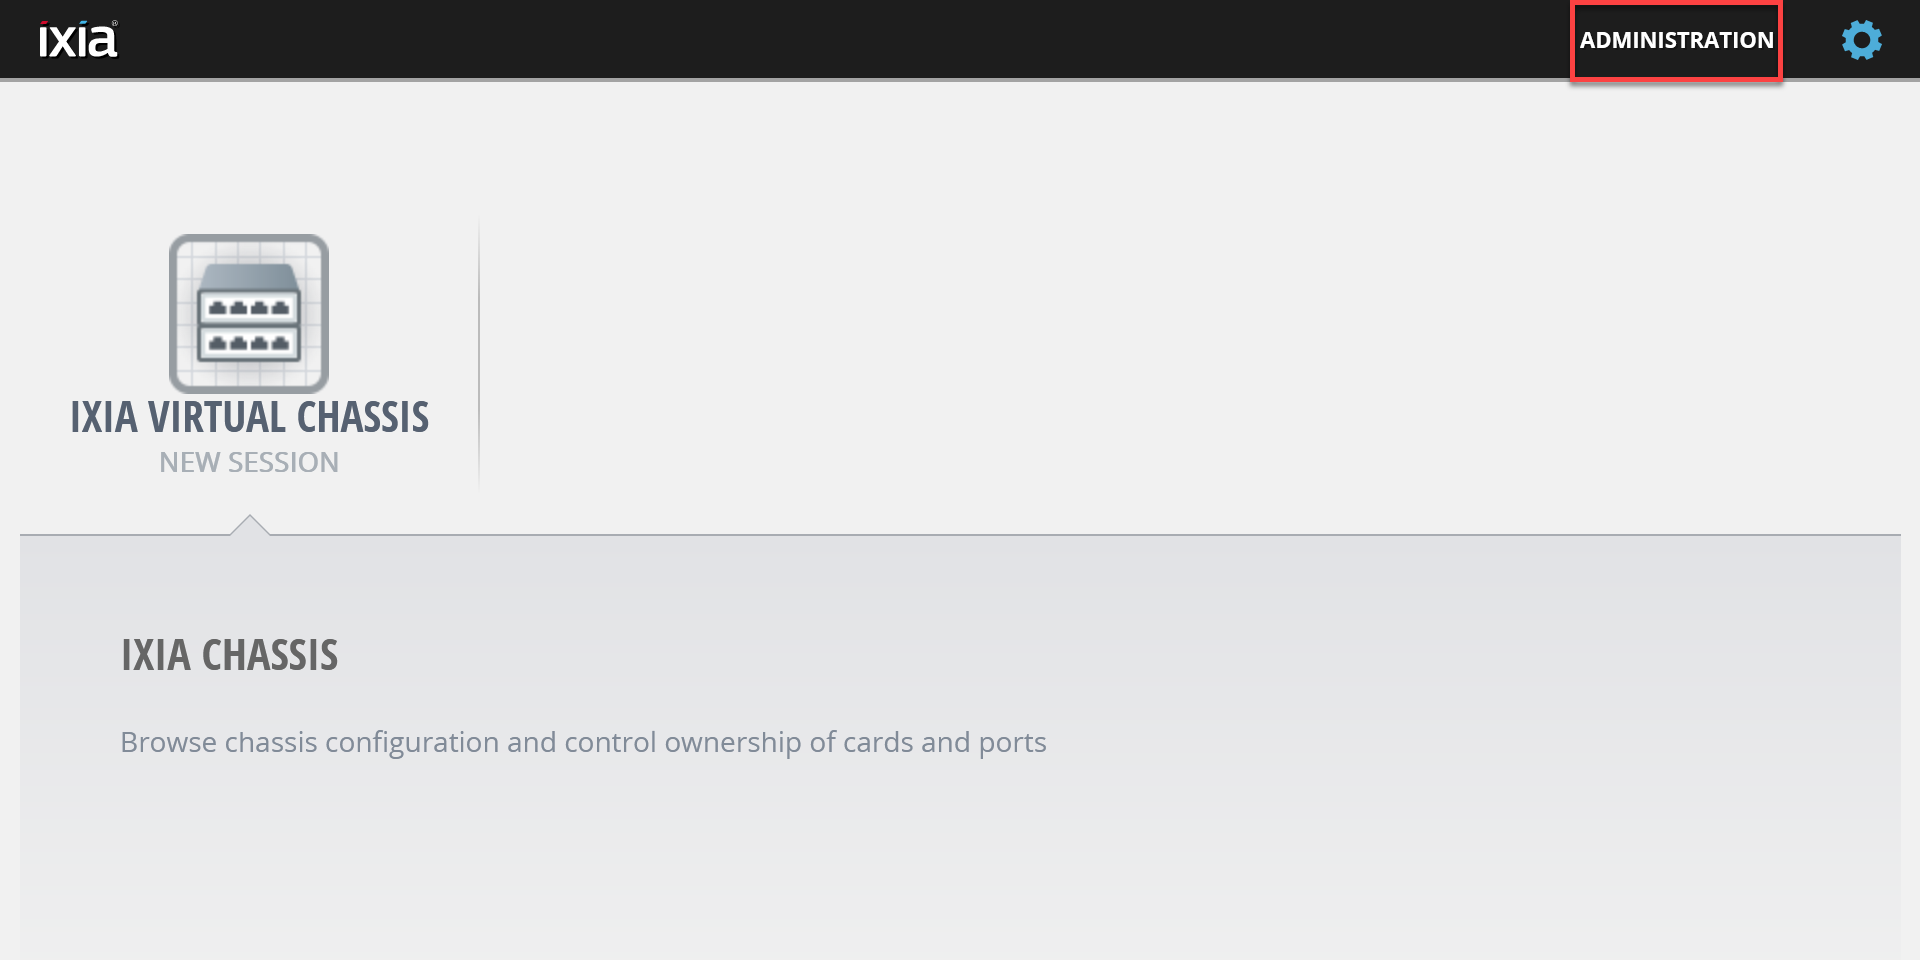Click the word CHASSIS in IXIA CHASSIS heading
This screenshot has height=960, width=1920.
(270, 655)
